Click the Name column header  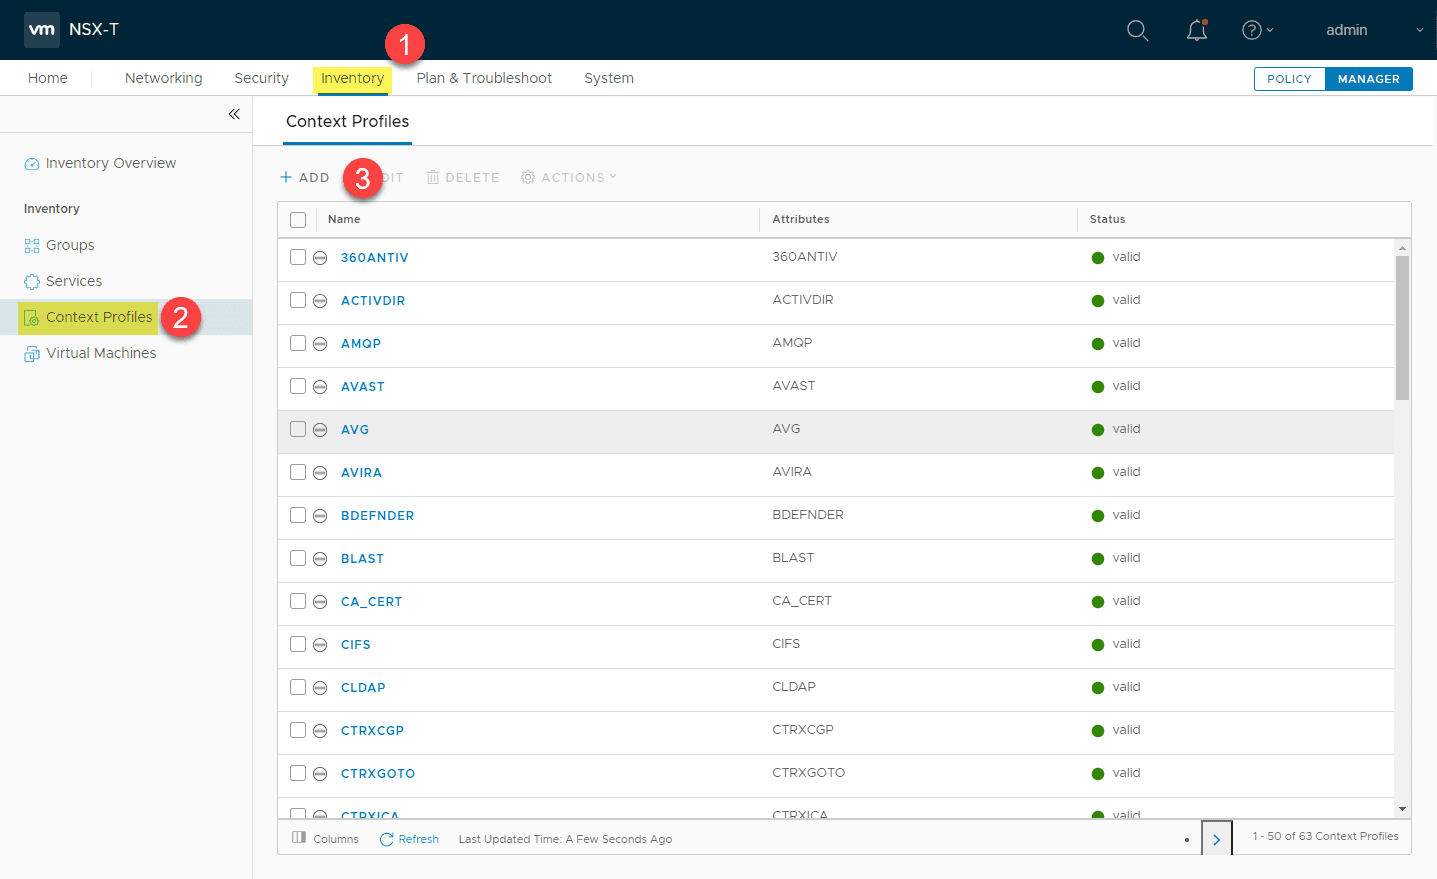[344, 219]
